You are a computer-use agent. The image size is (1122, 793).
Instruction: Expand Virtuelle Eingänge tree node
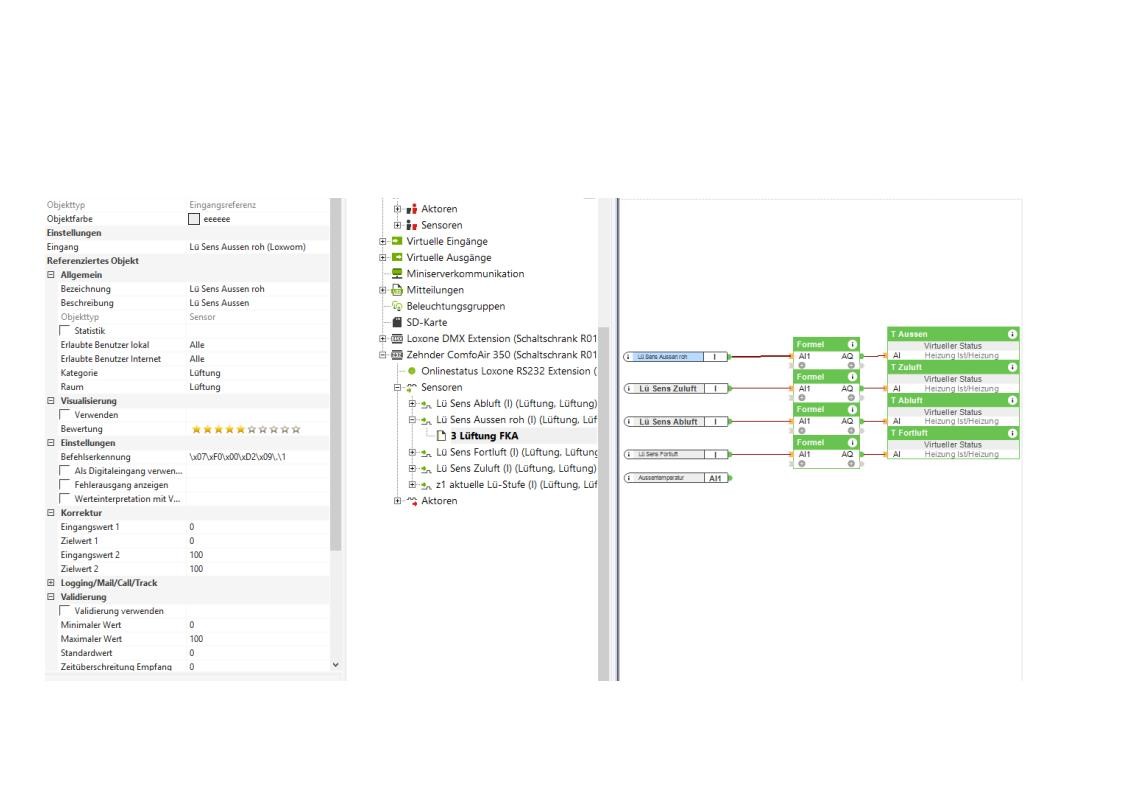point(383,241)
